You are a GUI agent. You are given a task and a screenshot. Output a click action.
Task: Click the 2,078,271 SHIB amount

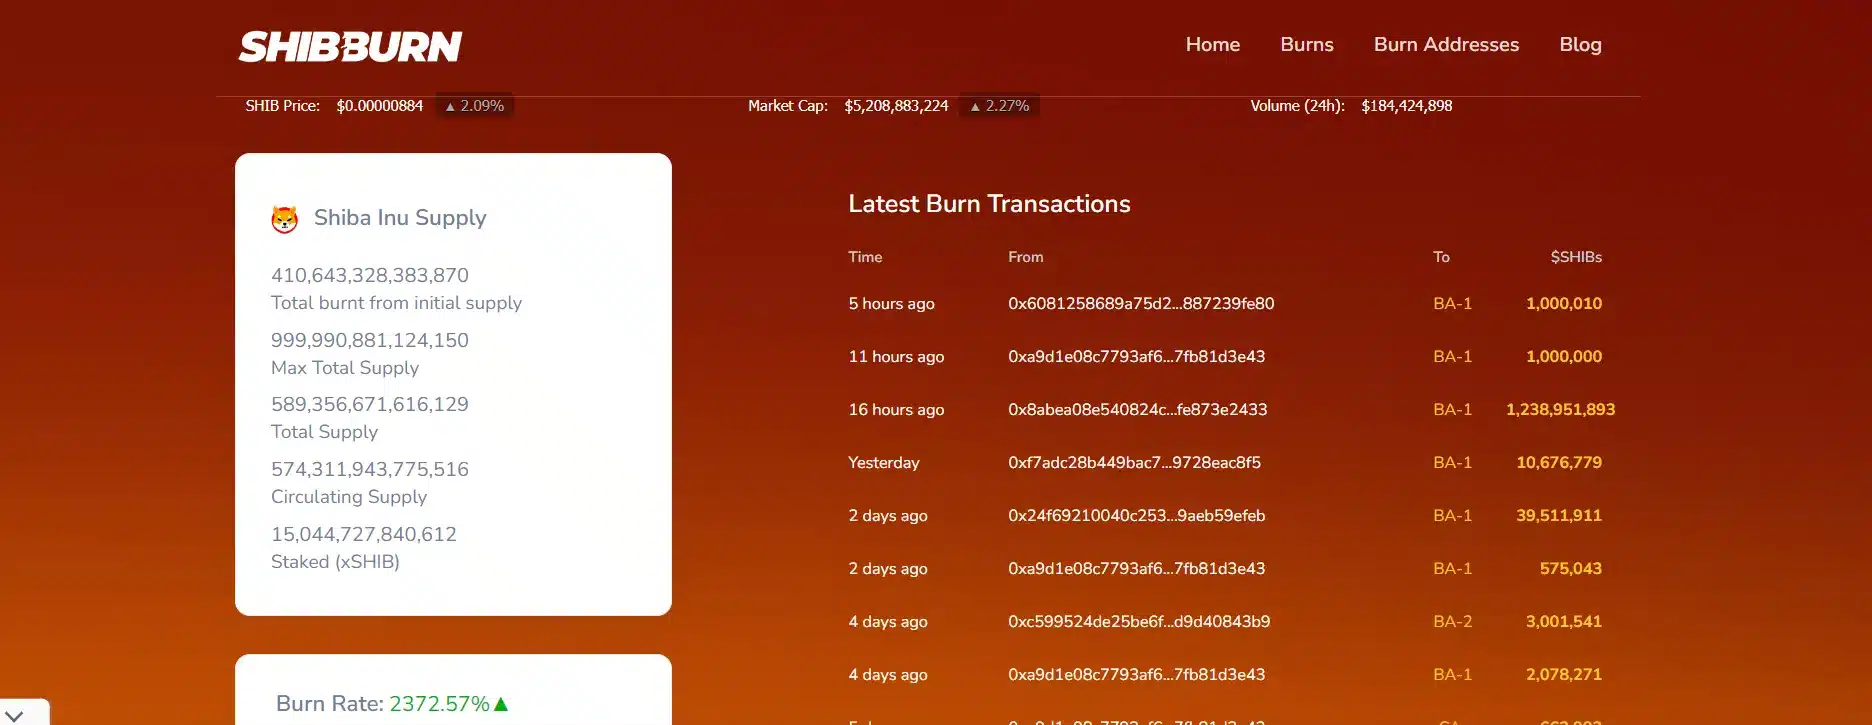(x=1564, y=674)
